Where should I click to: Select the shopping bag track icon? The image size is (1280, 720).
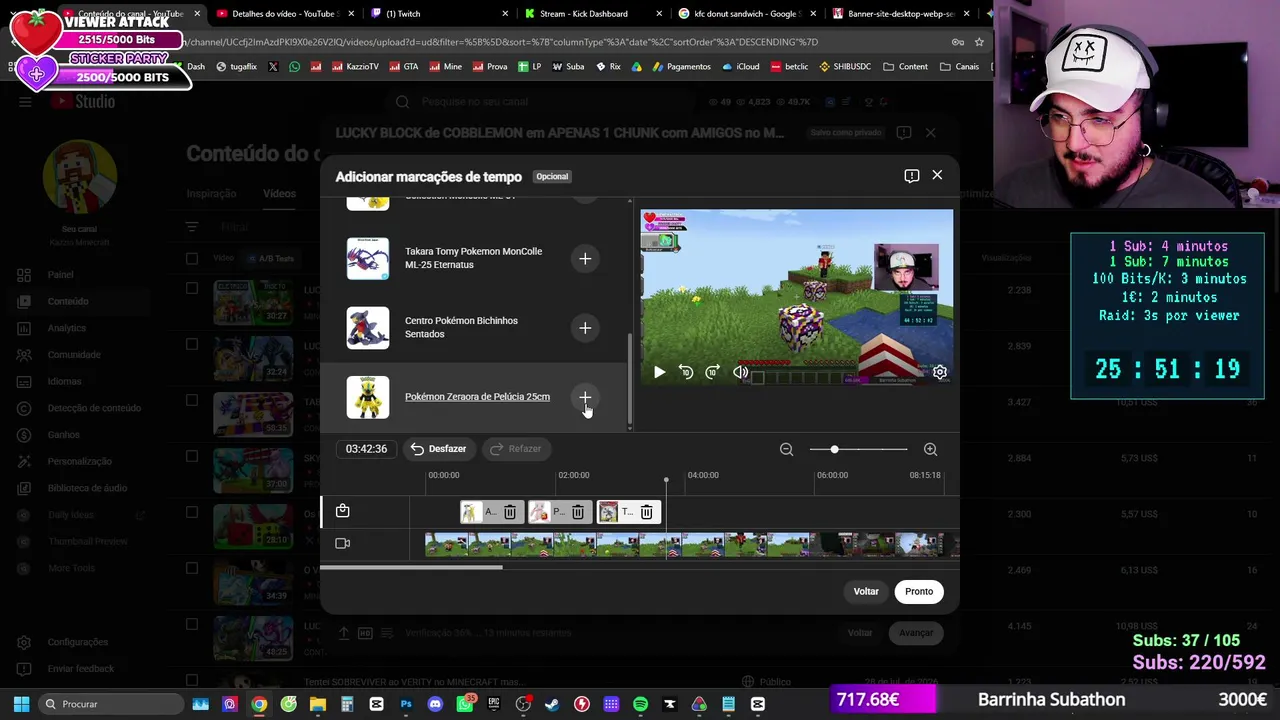343,511
